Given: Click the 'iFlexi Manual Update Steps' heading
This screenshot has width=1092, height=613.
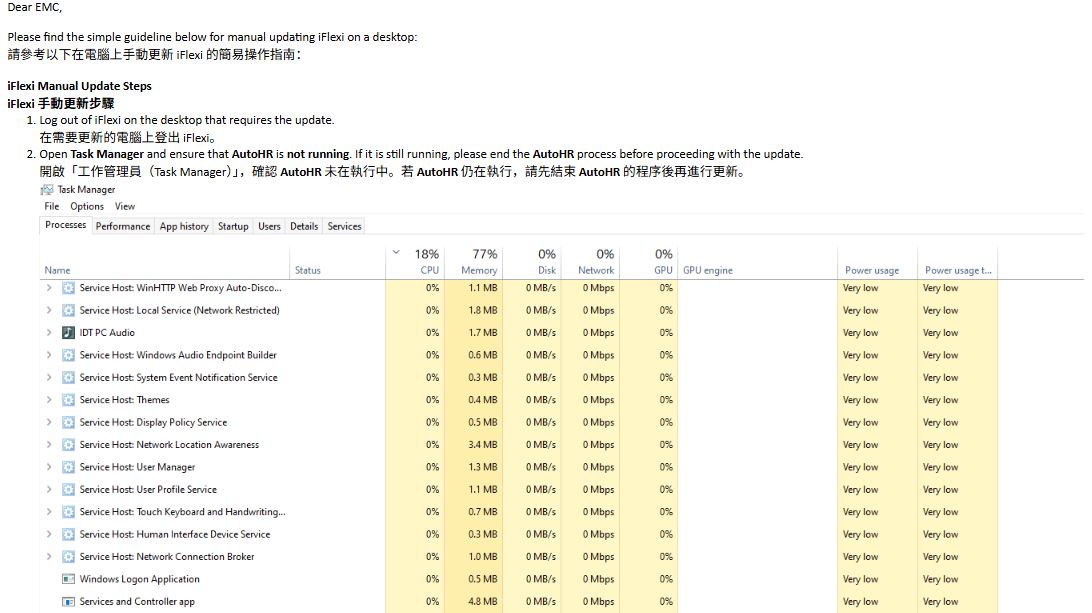Looking at the screenshot, I should click(x=79, y=86).
